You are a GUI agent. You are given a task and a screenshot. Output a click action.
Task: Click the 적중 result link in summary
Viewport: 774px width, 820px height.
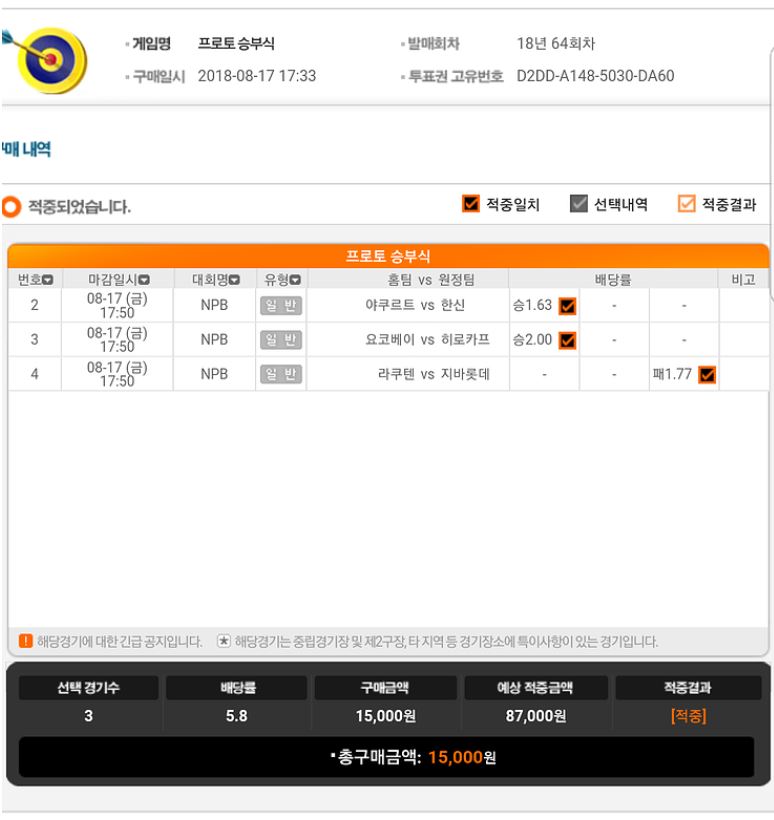click(x=688, y=715)
